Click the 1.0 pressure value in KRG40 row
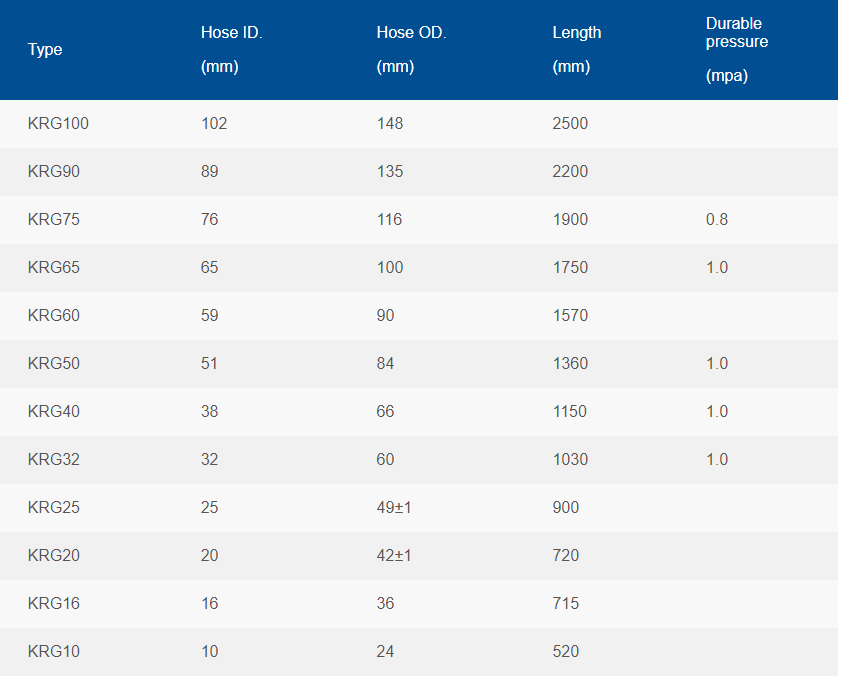Image resolution: width=844 pixels, height=682 pixels. [716, 412]
